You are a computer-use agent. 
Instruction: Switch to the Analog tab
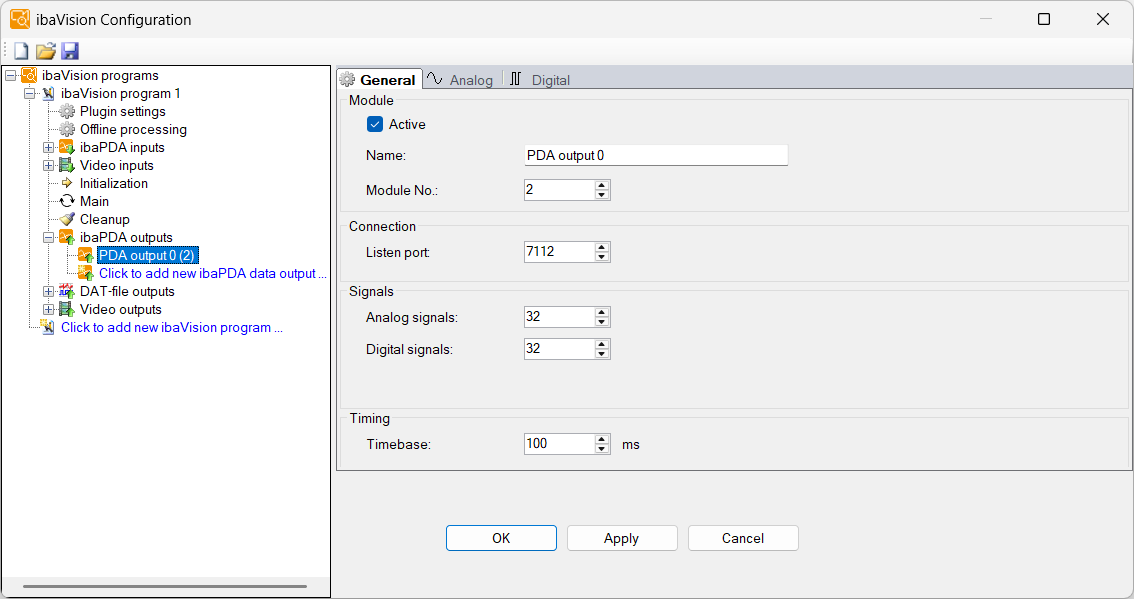point(461,80)
